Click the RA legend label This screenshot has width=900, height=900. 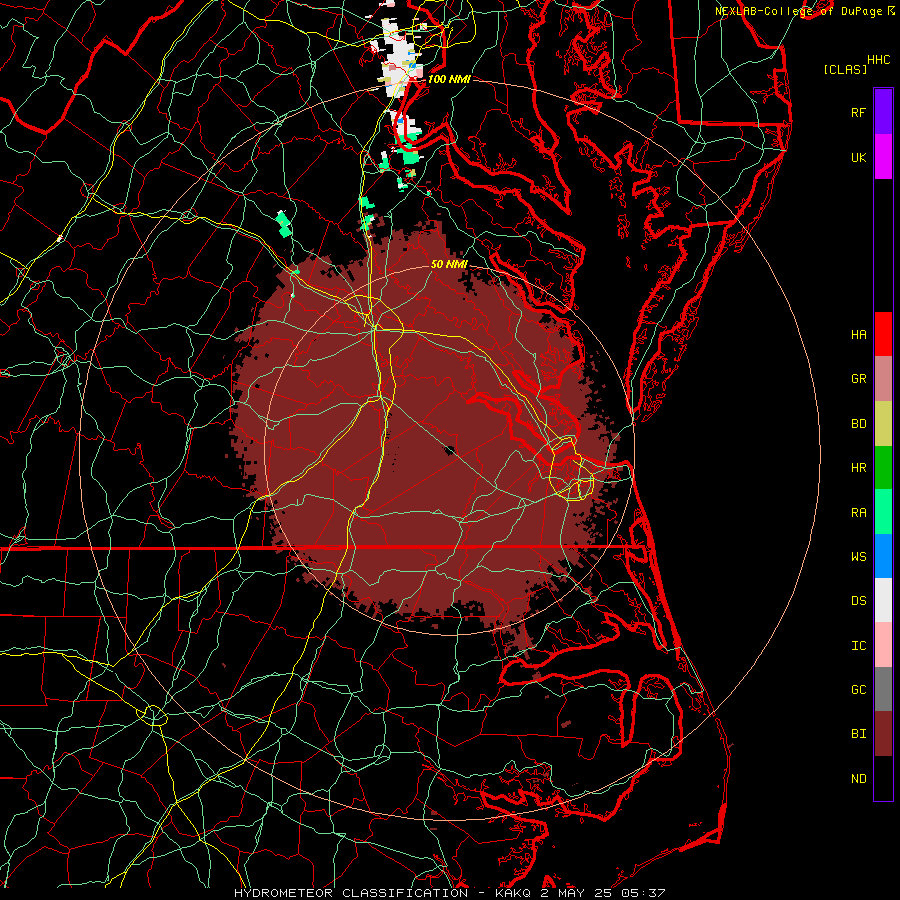[x=858, y=513]
